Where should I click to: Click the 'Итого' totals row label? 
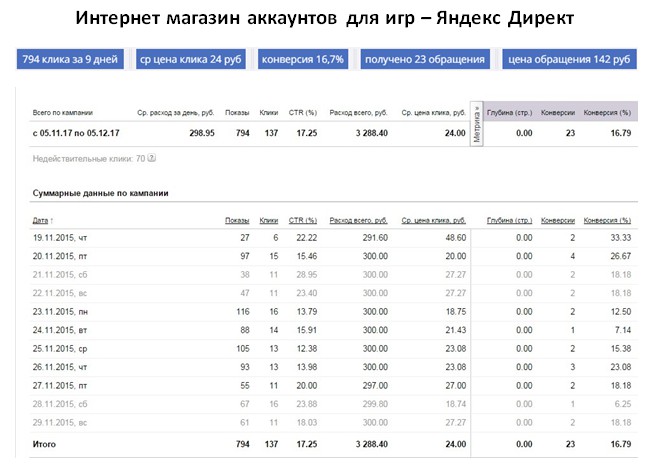click(x=44, y=444)
